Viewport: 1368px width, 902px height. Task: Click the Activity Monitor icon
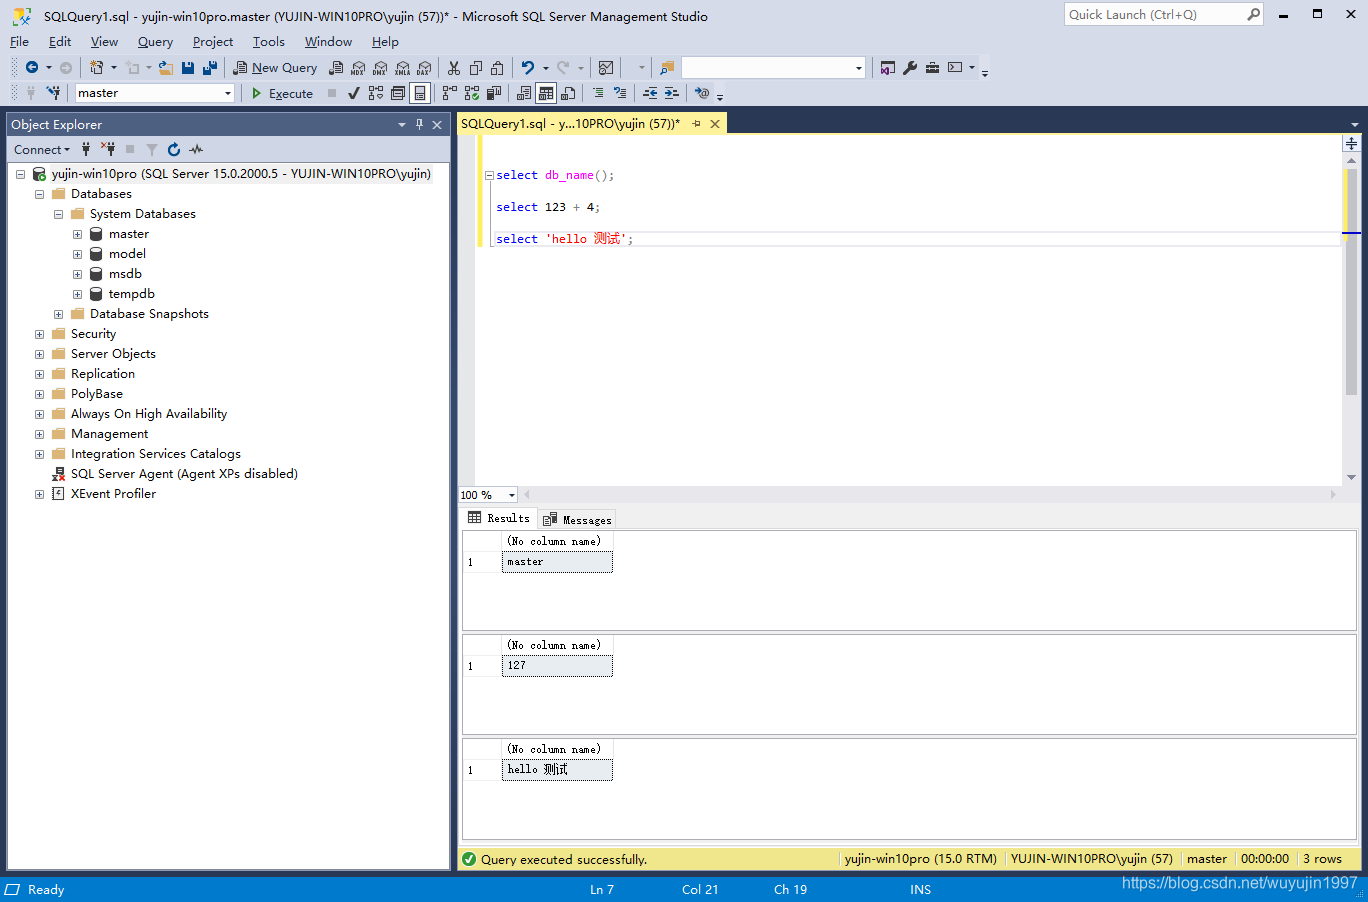click(x=605, y=68)
